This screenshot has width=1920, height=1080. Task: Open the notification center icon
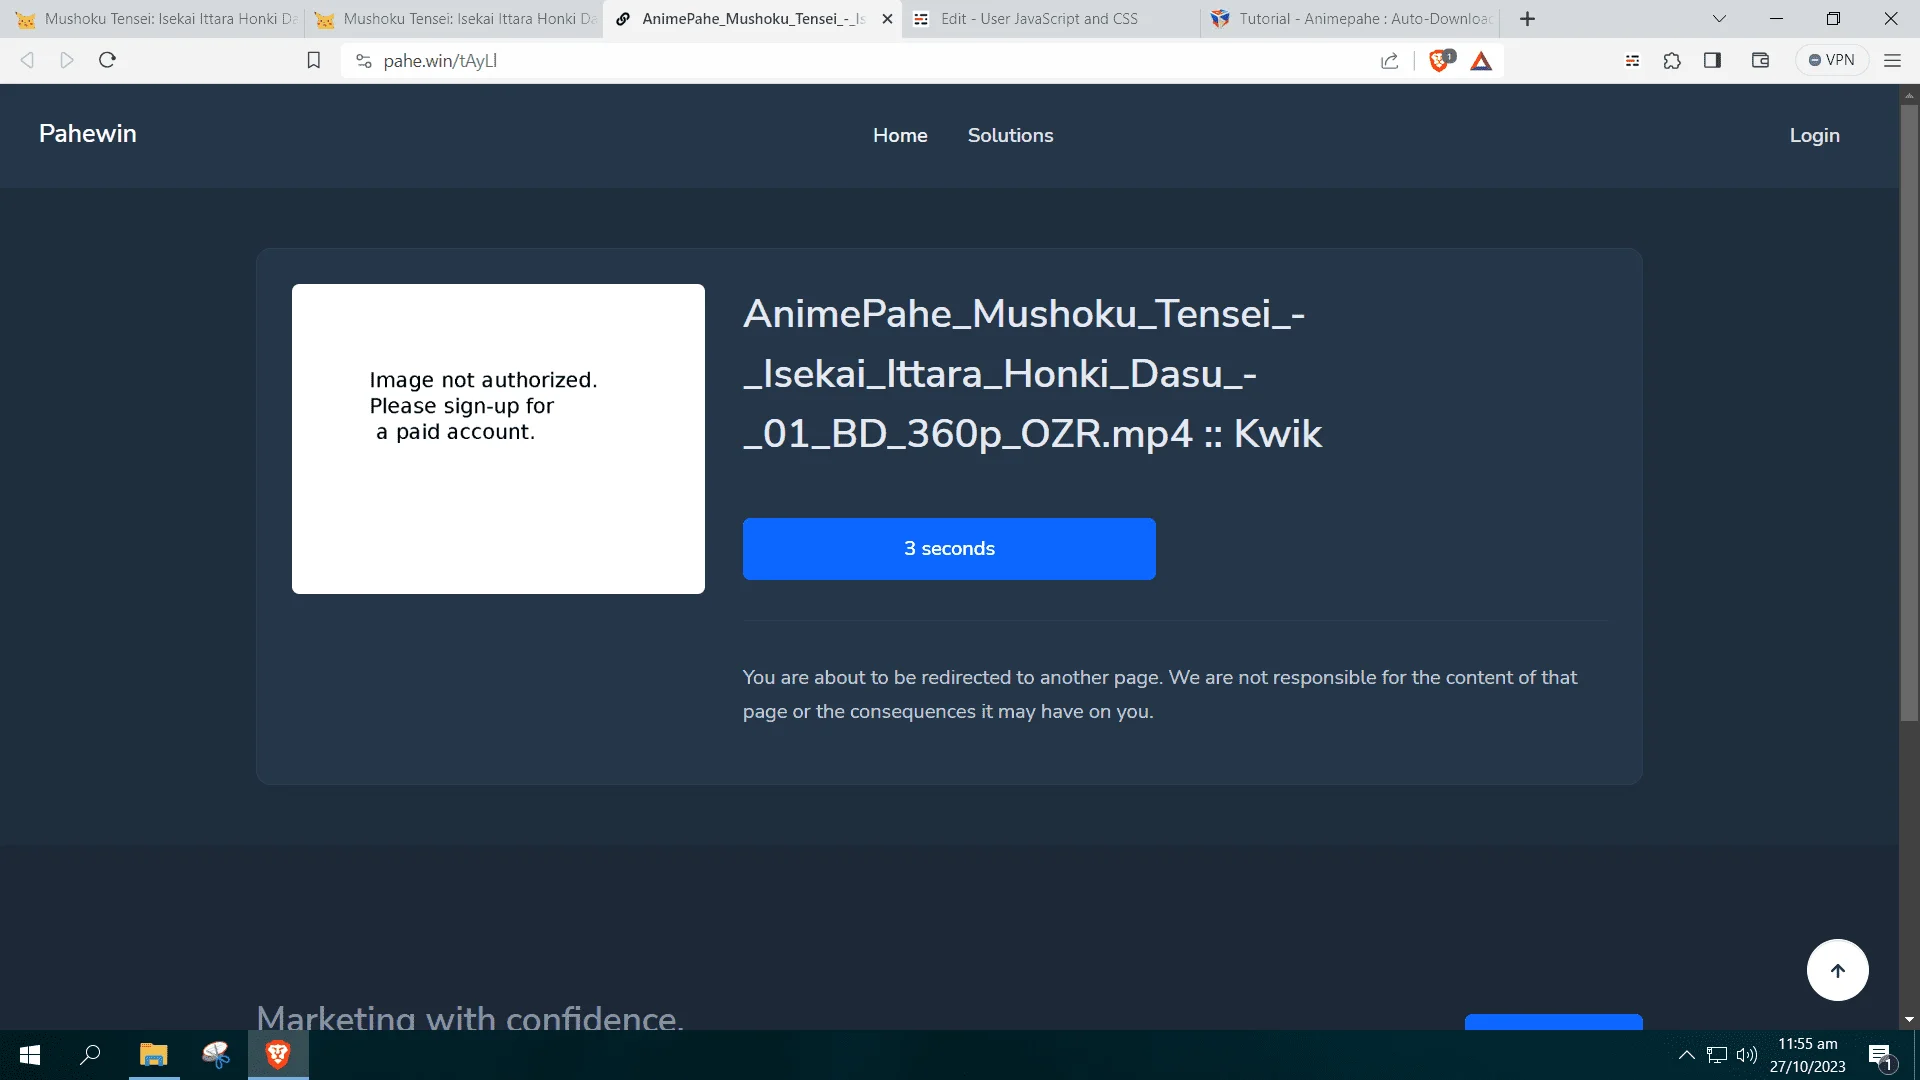point(1881,1055)
